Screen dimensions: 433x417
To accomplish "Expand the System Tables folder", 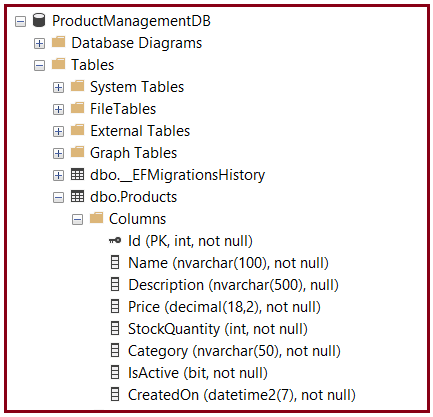I will pos(58,88).
